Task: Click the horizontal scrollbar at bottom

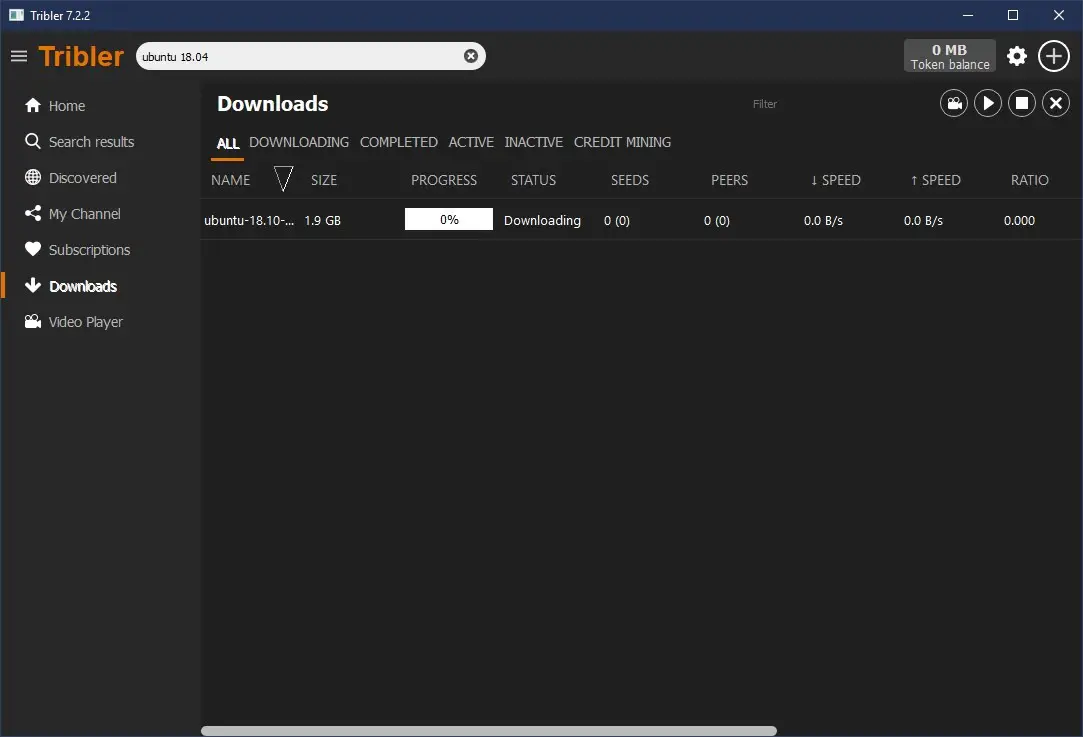Action: click(489, 731)
